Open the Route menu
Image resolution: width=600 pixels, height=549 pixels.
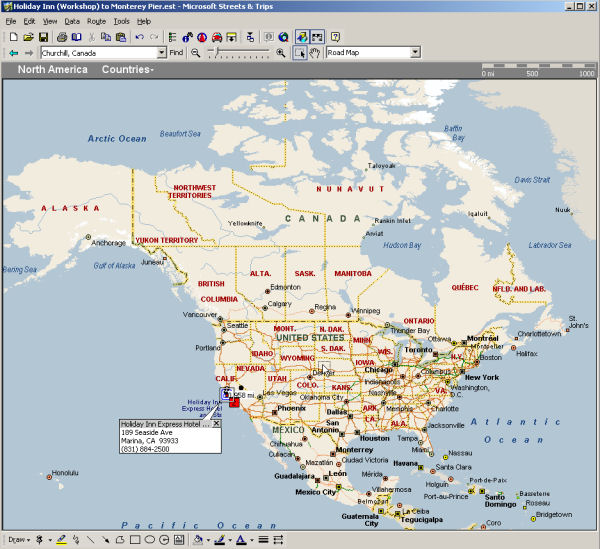pos(96,21)
